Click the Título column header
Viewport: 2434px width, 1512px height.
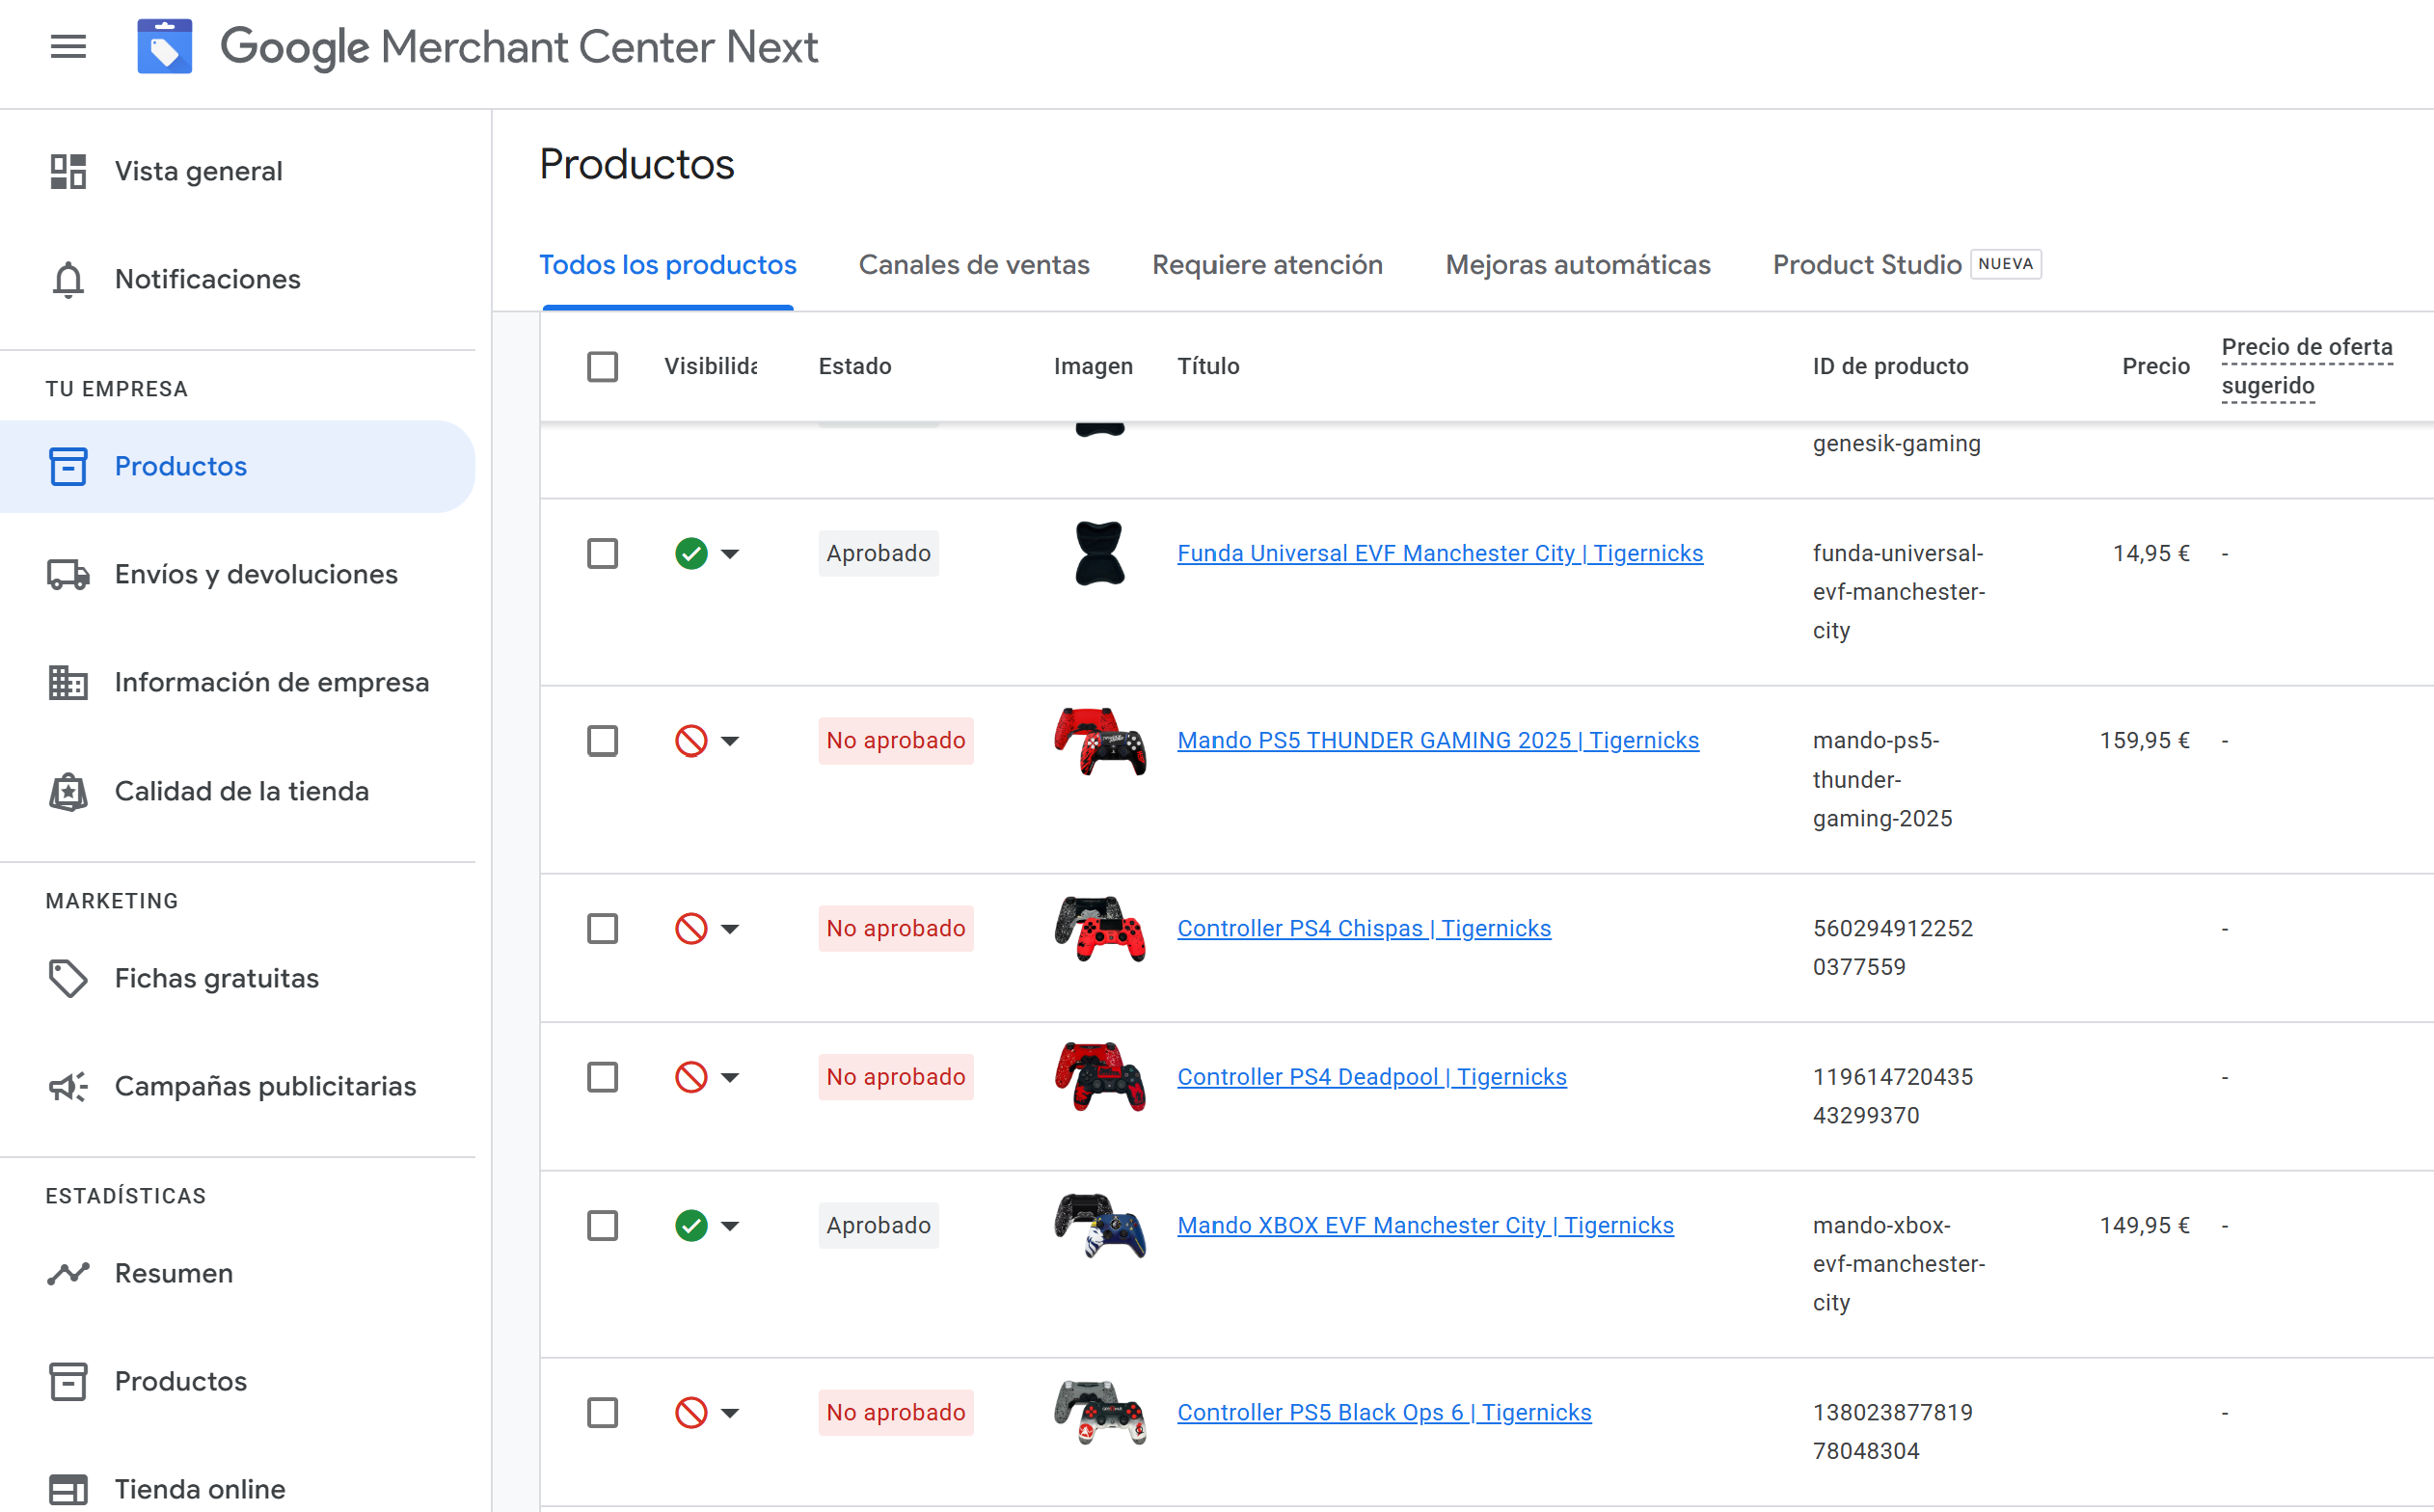click(1208, 366)
